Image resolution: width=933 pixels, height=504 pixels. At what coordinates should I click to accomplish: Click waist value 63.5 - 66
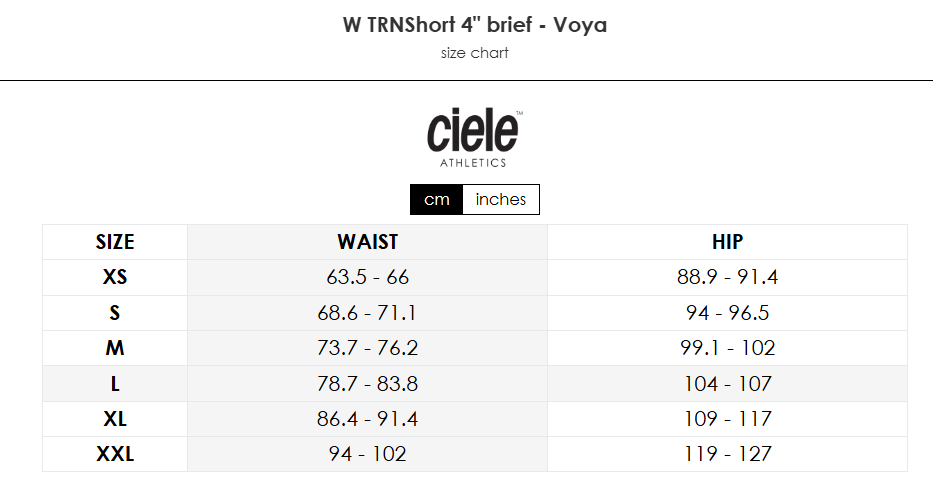pyautogui.click(x=367, y=277)
